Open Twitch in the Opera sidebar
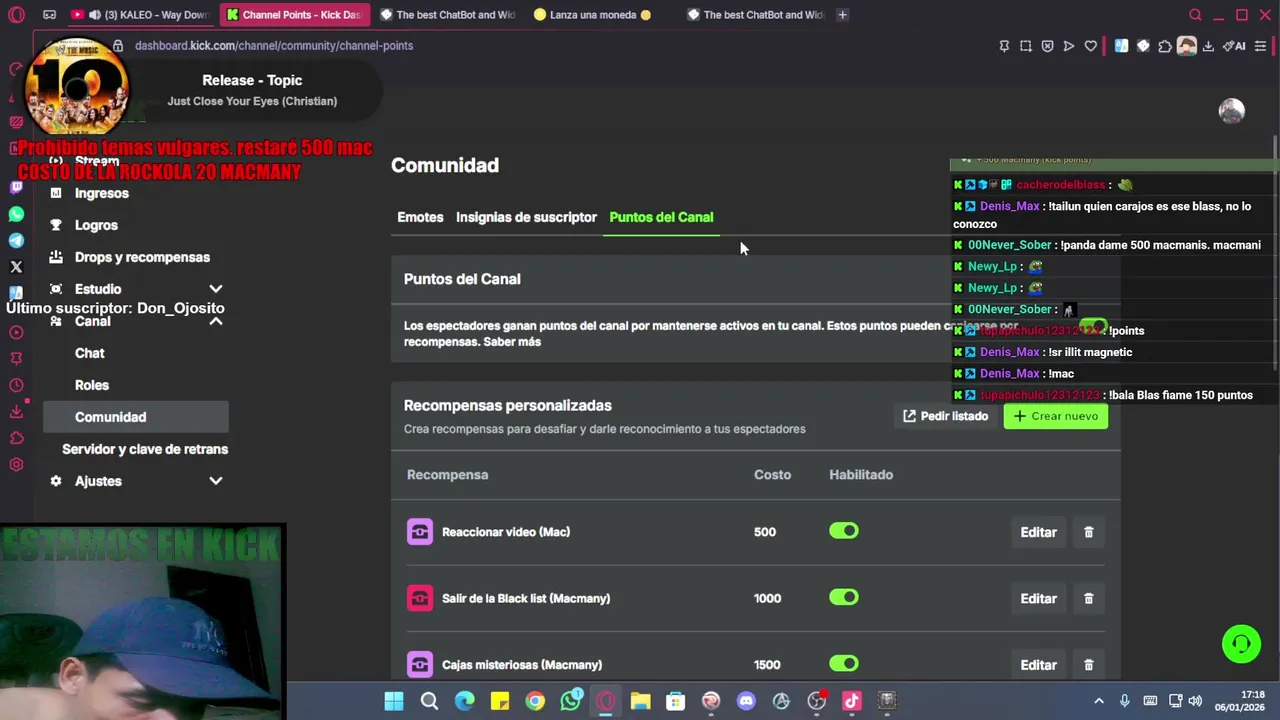This screenshot has height=720, width=1280. [x=16, y=187]
